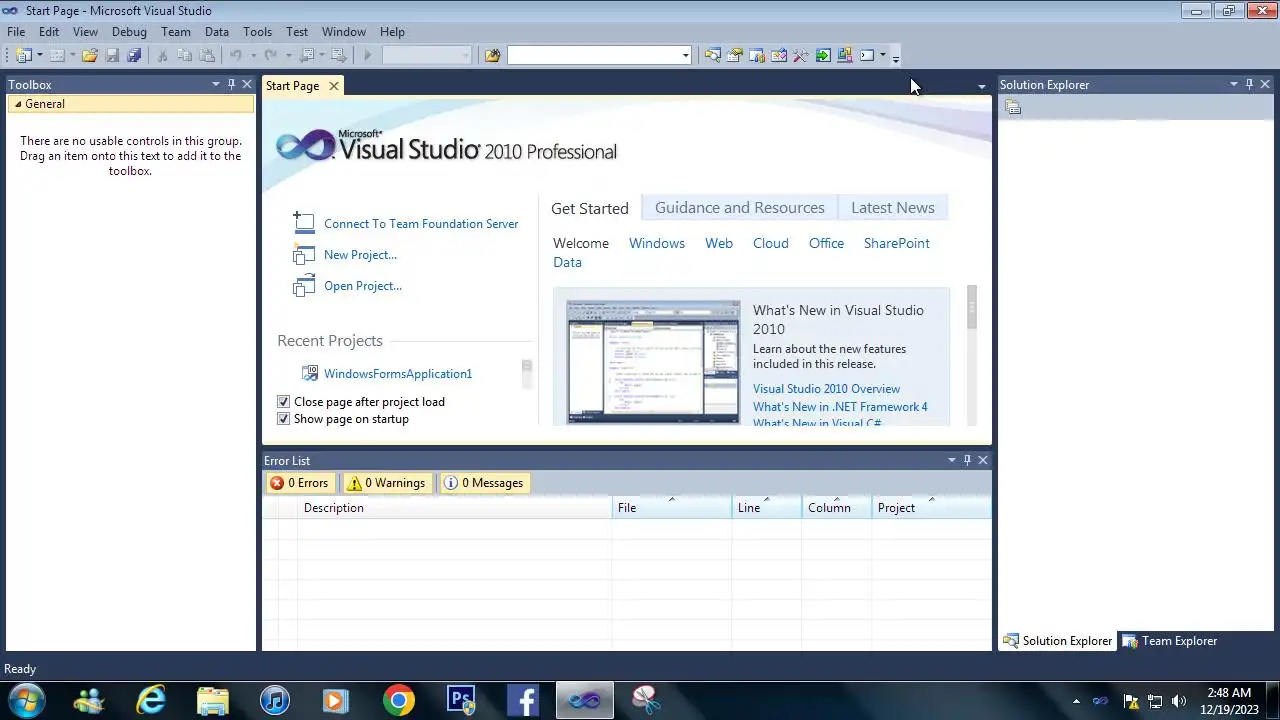The width and height of the screenshot is (1280, 720).
Task: Click the Undo arrow icon
Action: (x=235, y=56)
